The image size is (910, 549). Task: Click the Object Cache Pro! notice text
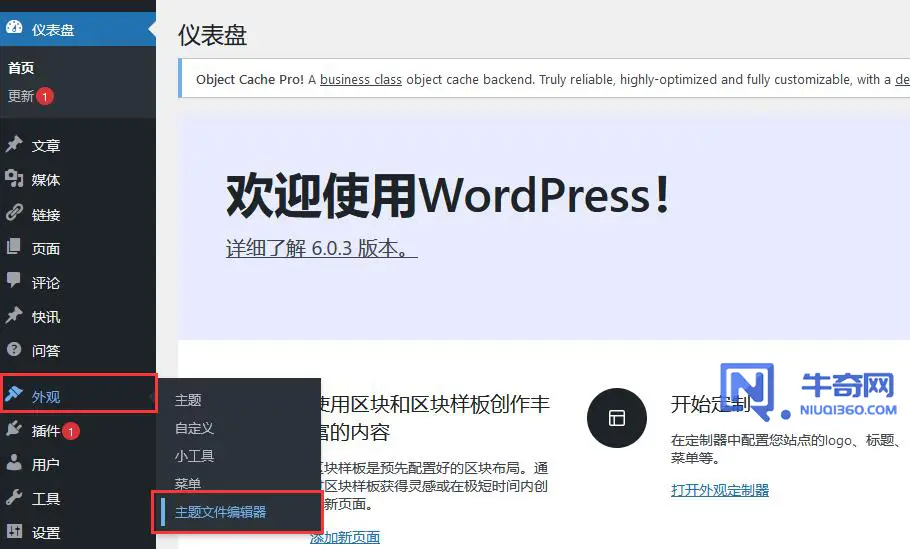coord(250,80)
